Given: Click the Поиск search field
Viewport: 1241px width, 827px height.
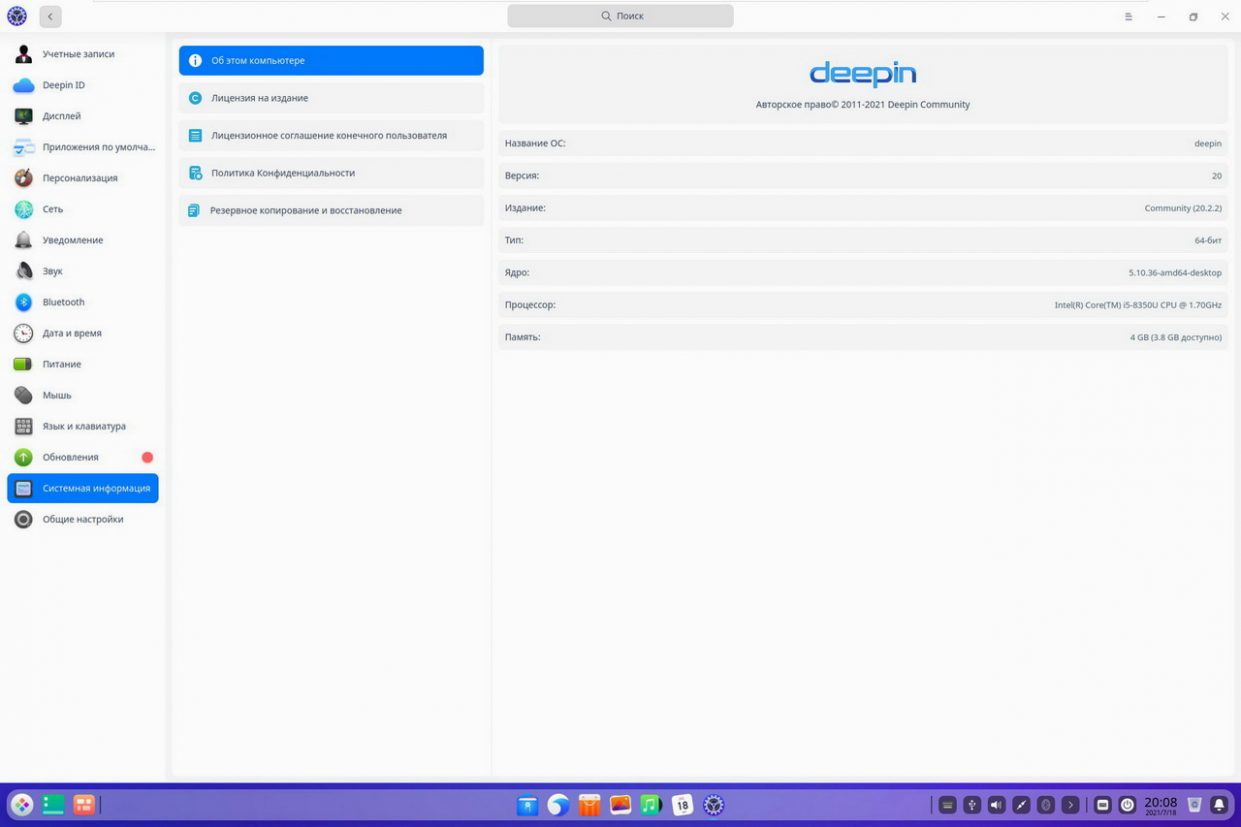Looking at the screenshot, I should click(620, 16).
